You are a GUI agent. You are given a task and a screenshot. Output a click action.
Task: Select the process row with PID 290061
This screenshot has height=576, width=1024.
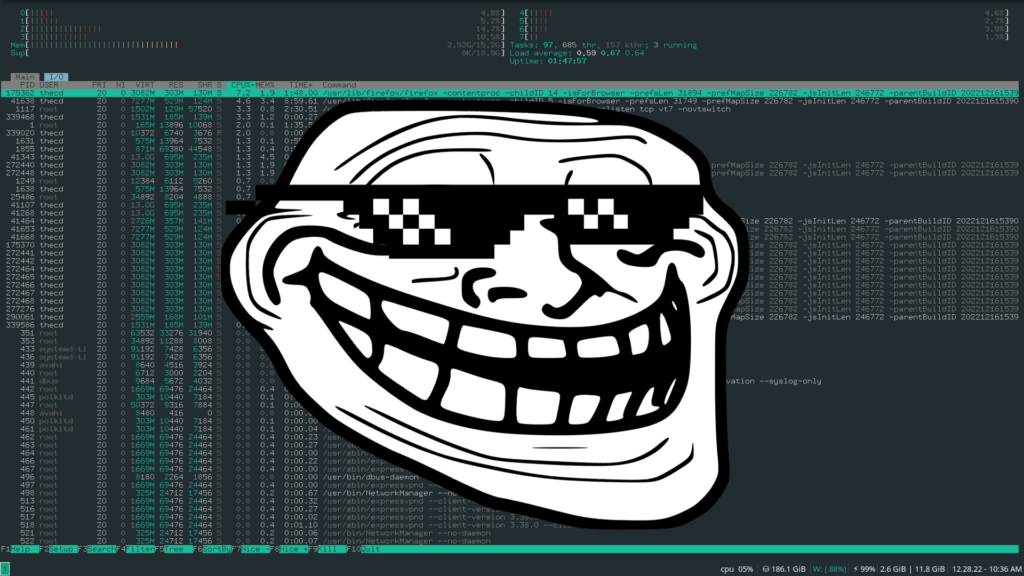509,317
